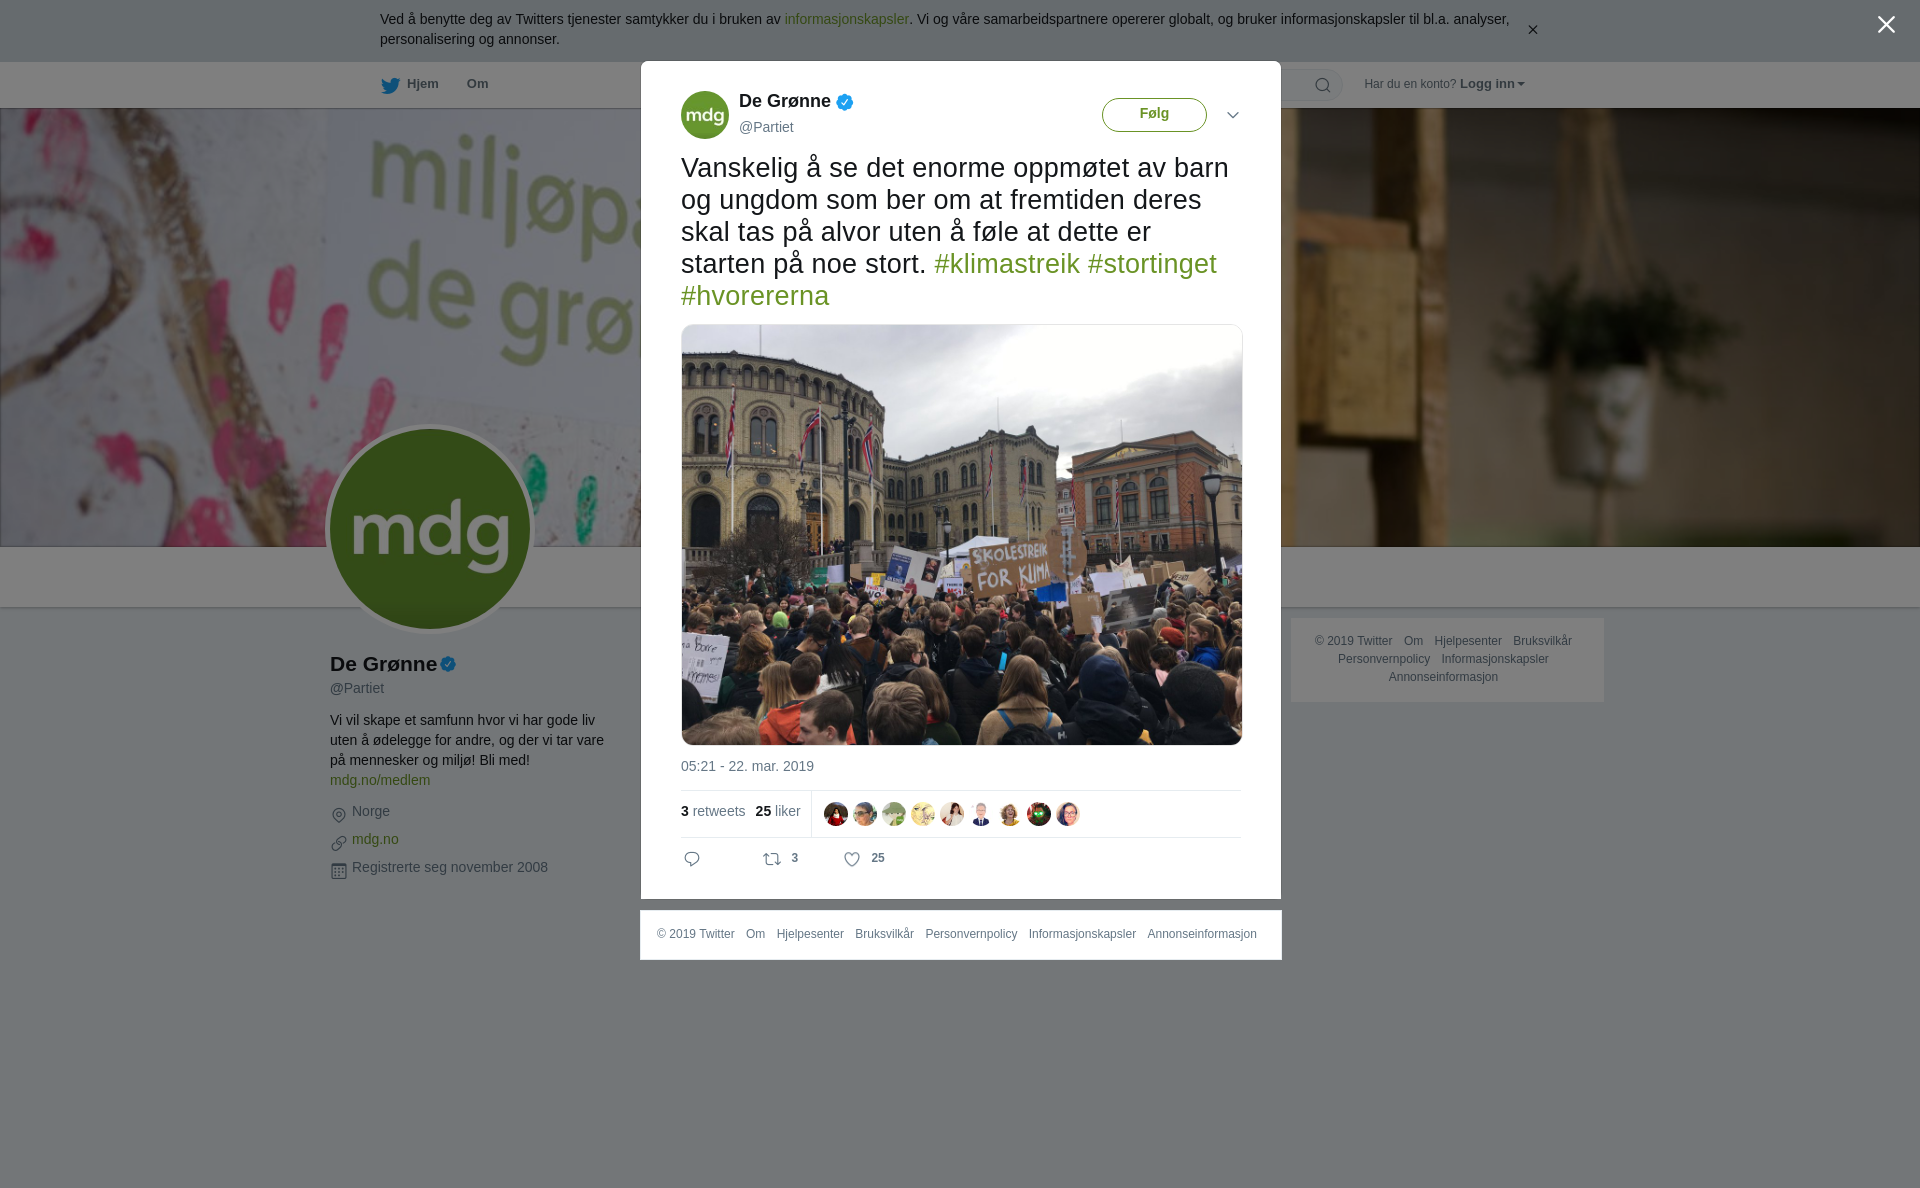Image resolution: width=1920 pixels, height=1188 pixels.
Task: Dismiss the cookie notice banner
Action: pos(1532,30)
